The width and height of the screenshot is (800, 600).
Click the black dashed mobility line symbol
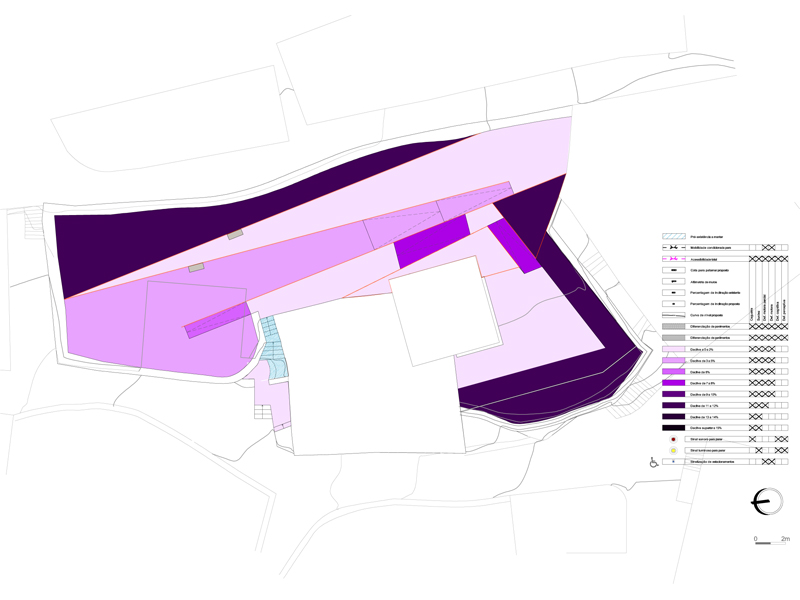[x=674, y=247]
